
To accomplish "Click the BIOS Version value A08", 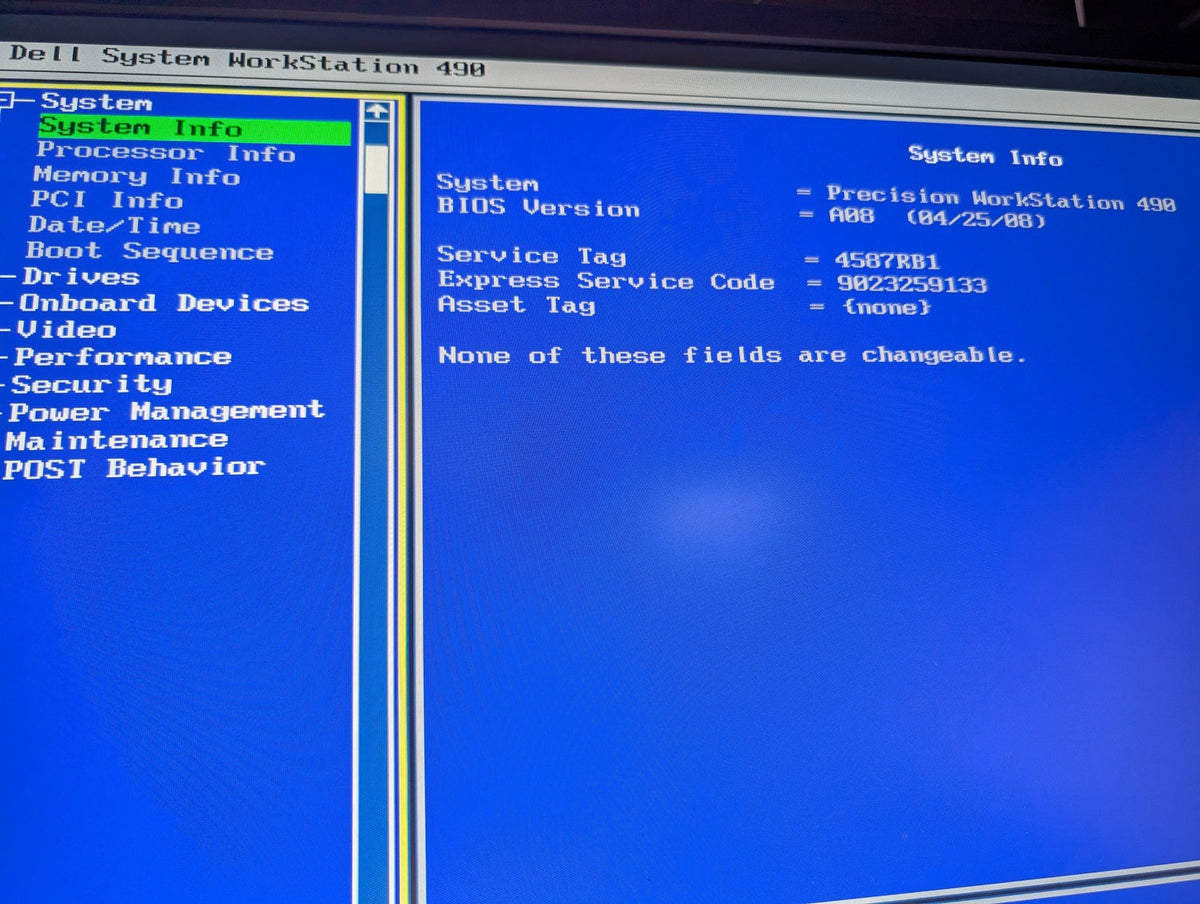I will [851, 215].
